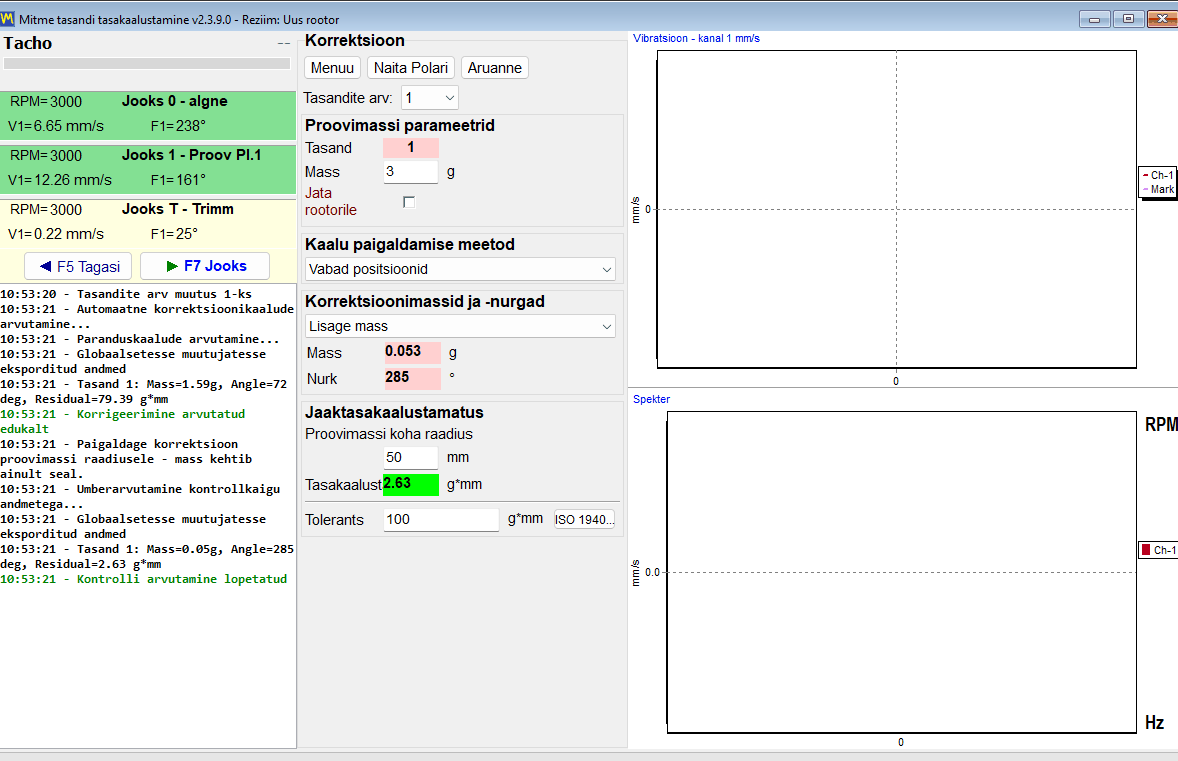Click the RPM axis label in spectrum
The height and width of the screenshot is (761, 1178).
tap(1161, 424)
